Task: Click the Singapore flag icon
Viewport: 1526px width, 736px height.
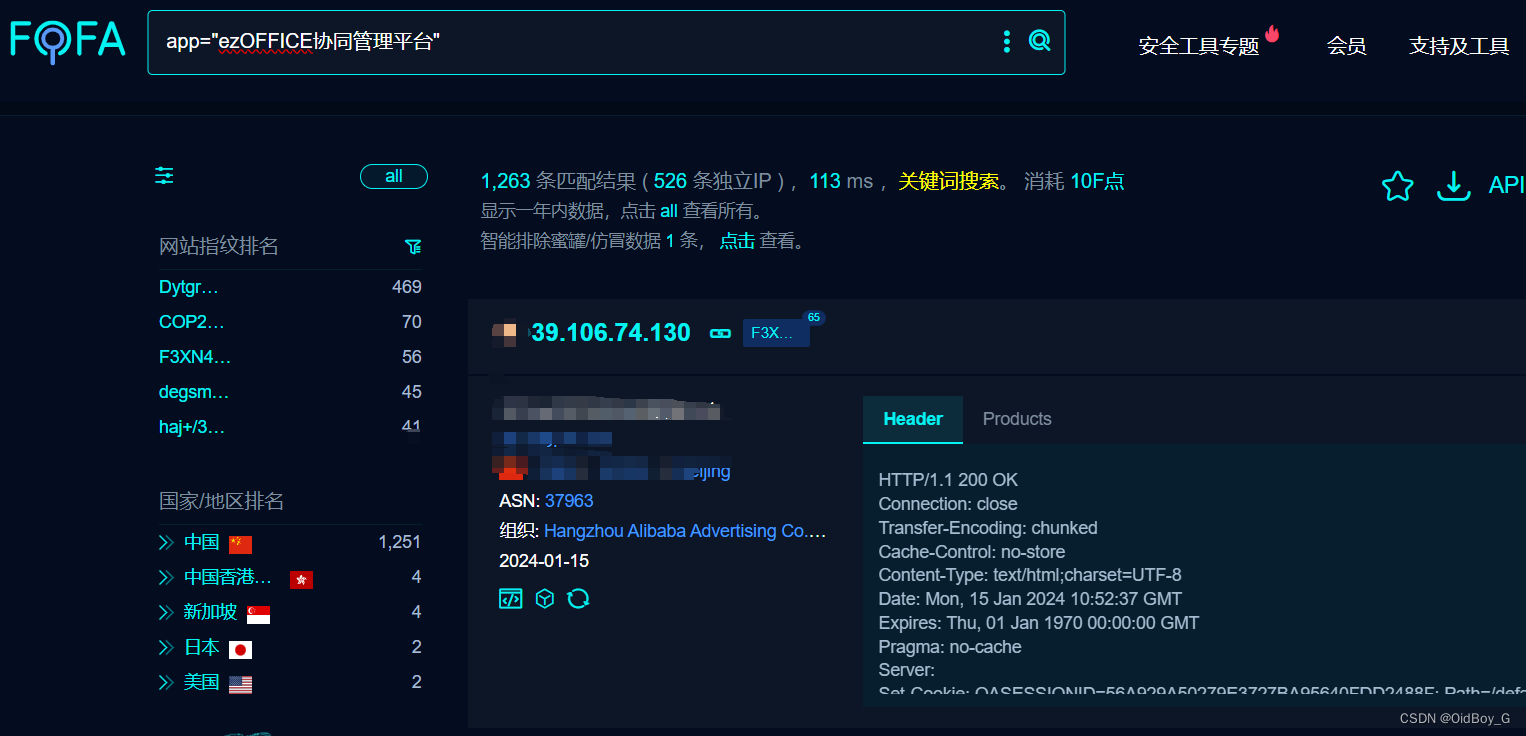Action: click(x=258, y=614)
